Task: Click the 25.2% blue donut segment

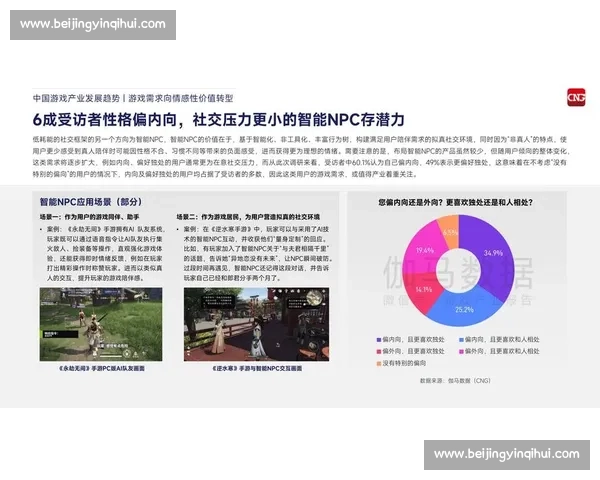Action: pyautogui.click(x=464, y=309)
